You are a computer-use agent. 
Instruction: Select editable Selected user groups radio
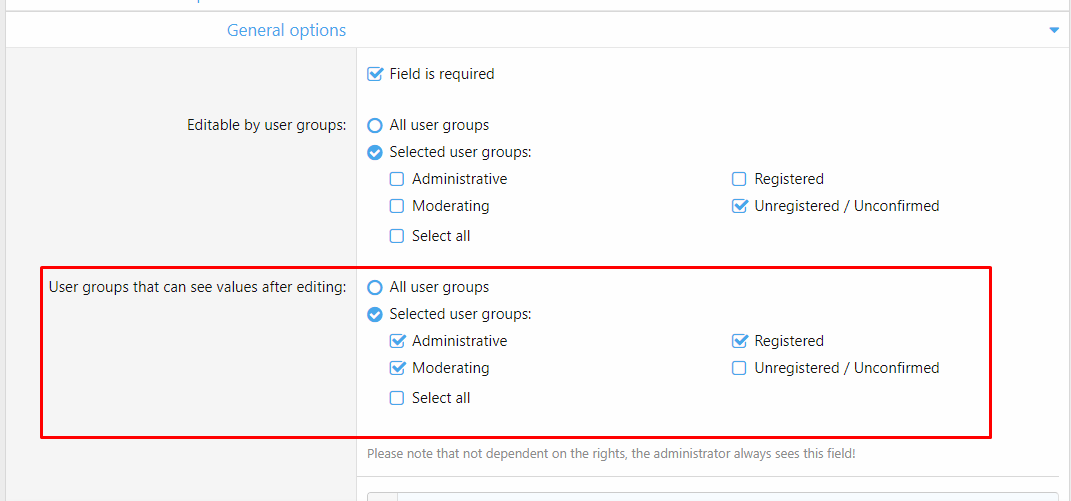375,153
